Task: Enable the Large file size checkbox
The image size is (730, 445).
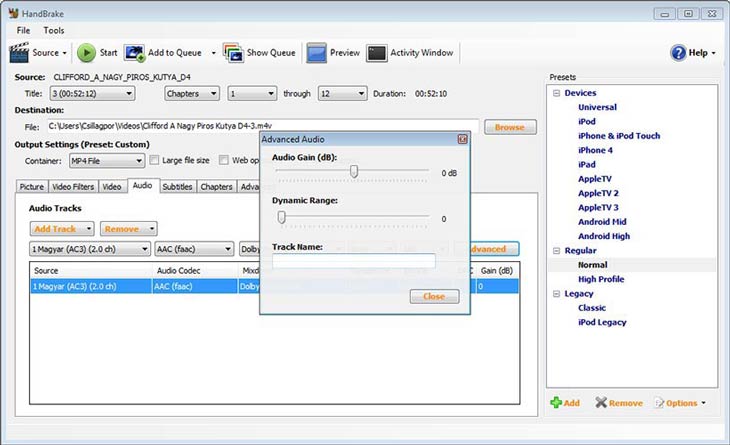Action: click(x=154, y=160)
